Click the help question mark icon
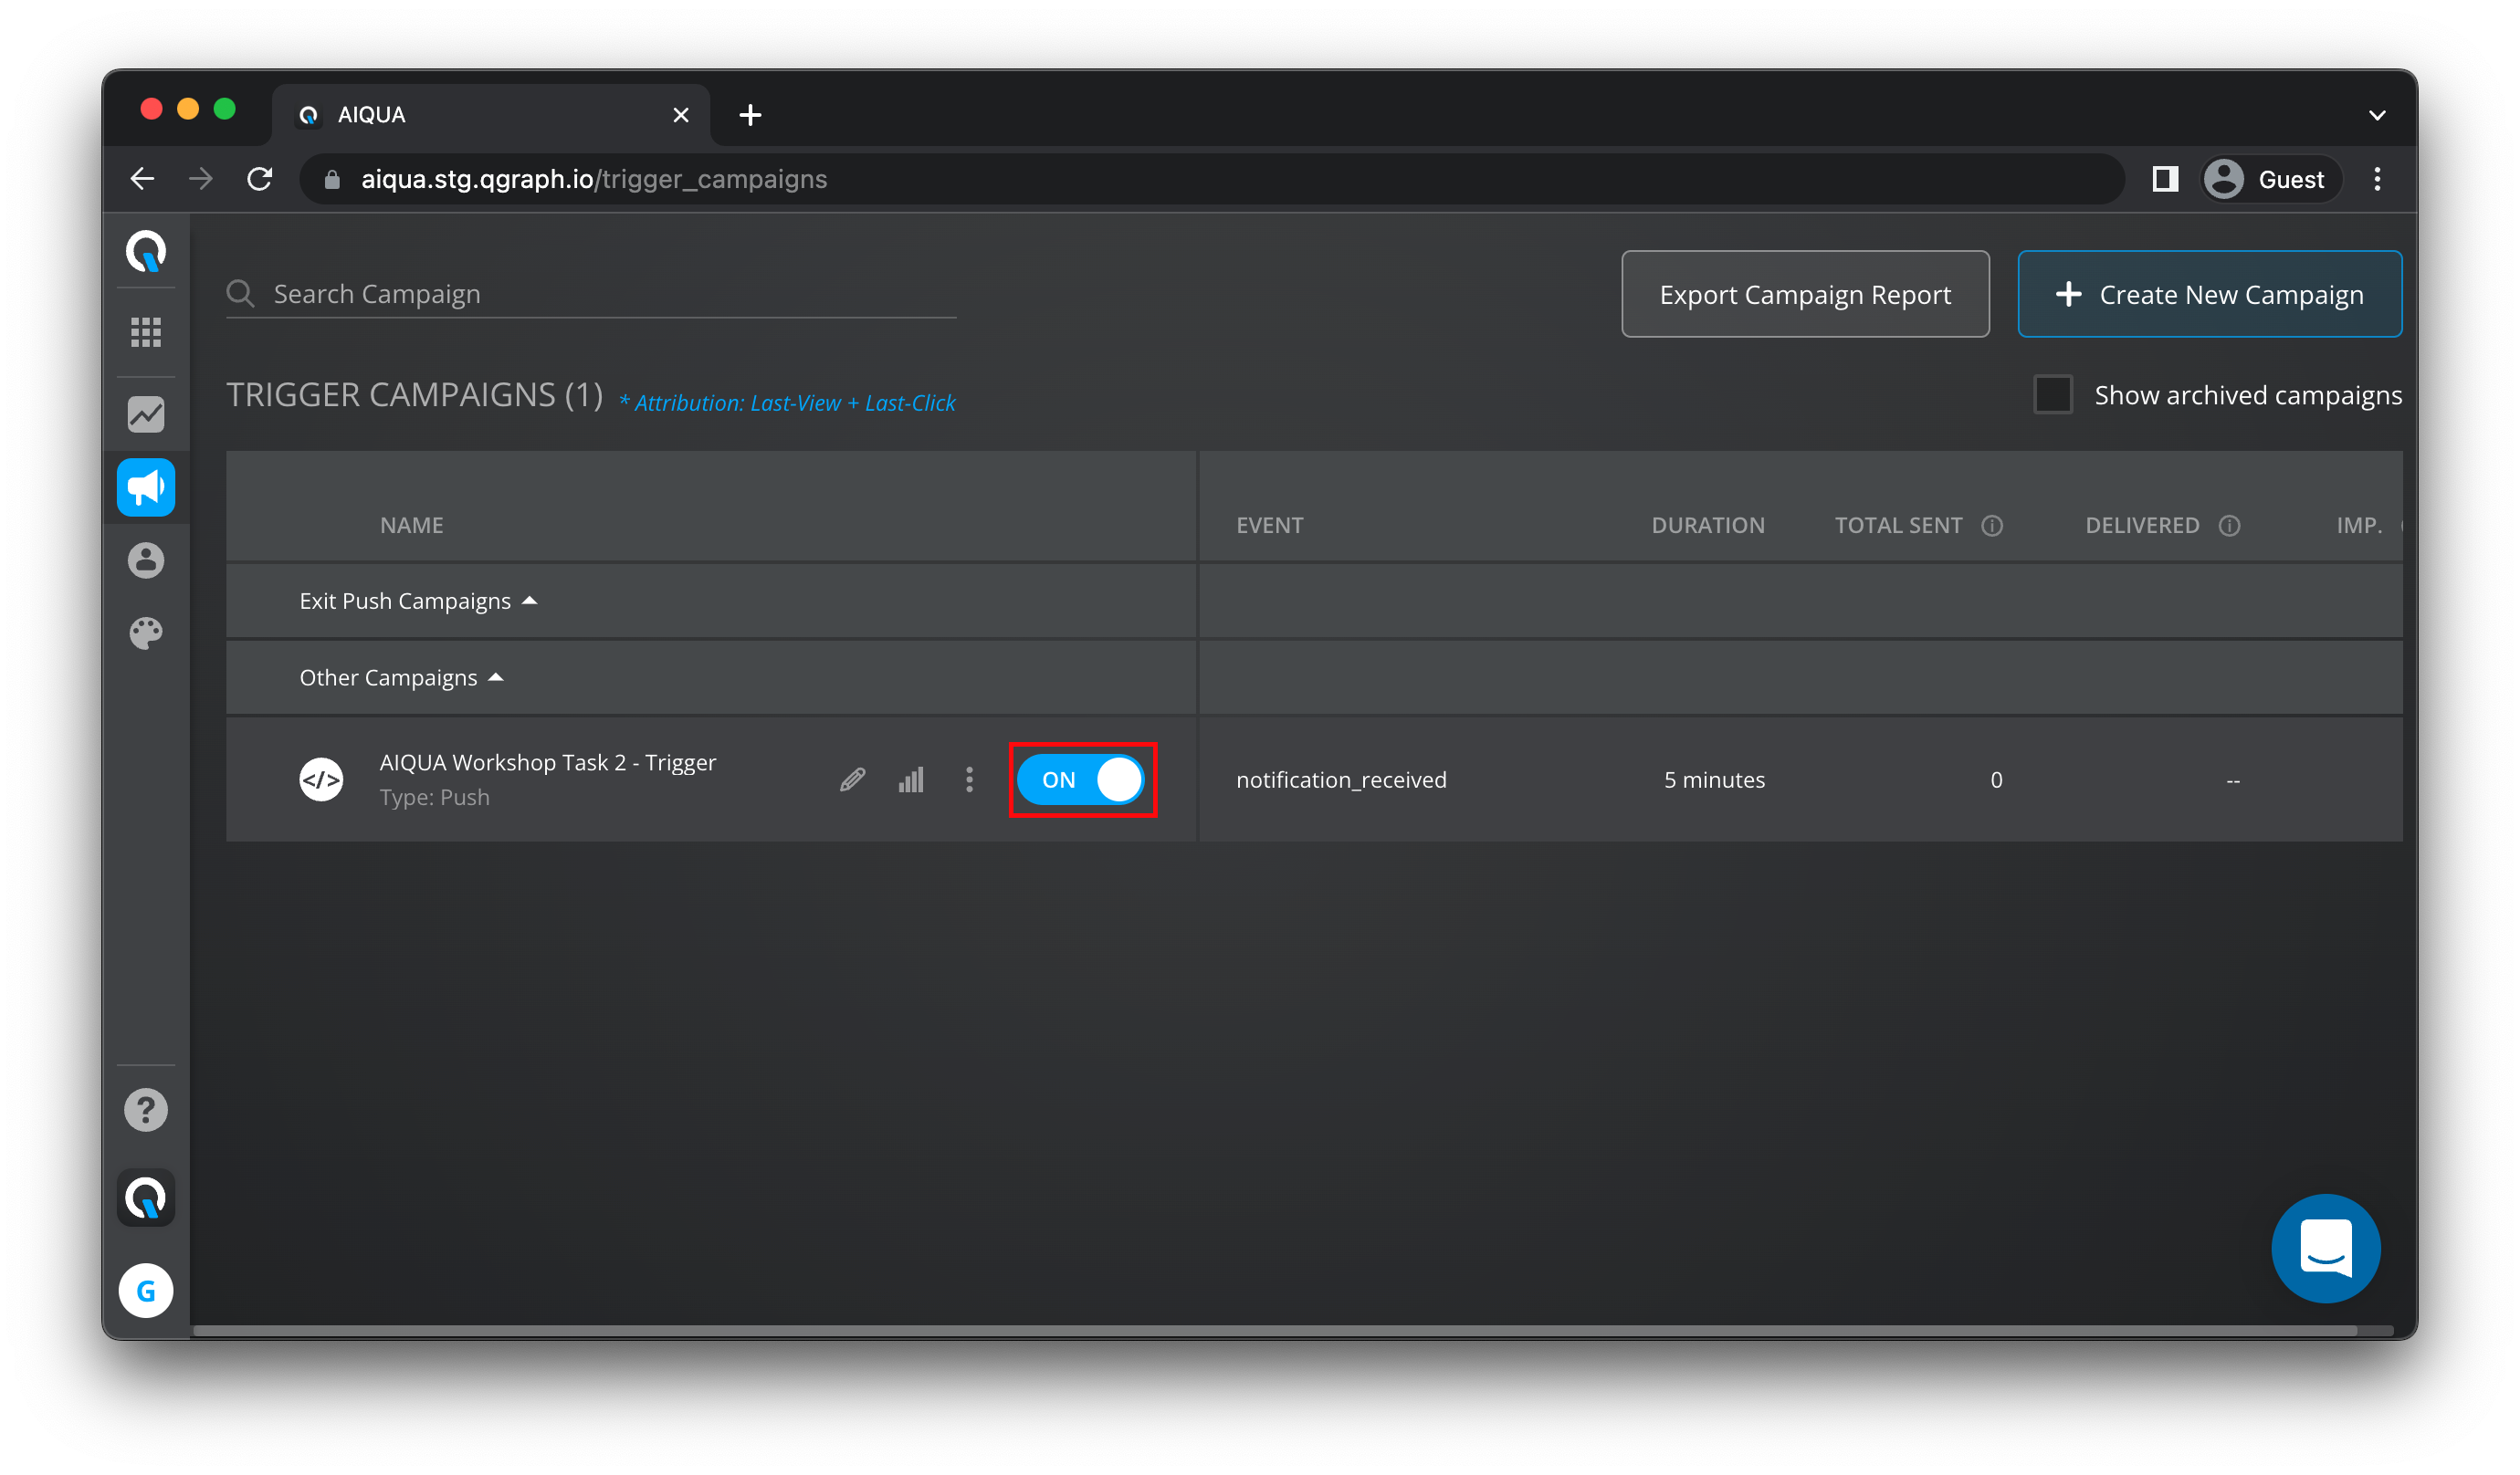2520x1475 pixels. (x=146, y=1110)
